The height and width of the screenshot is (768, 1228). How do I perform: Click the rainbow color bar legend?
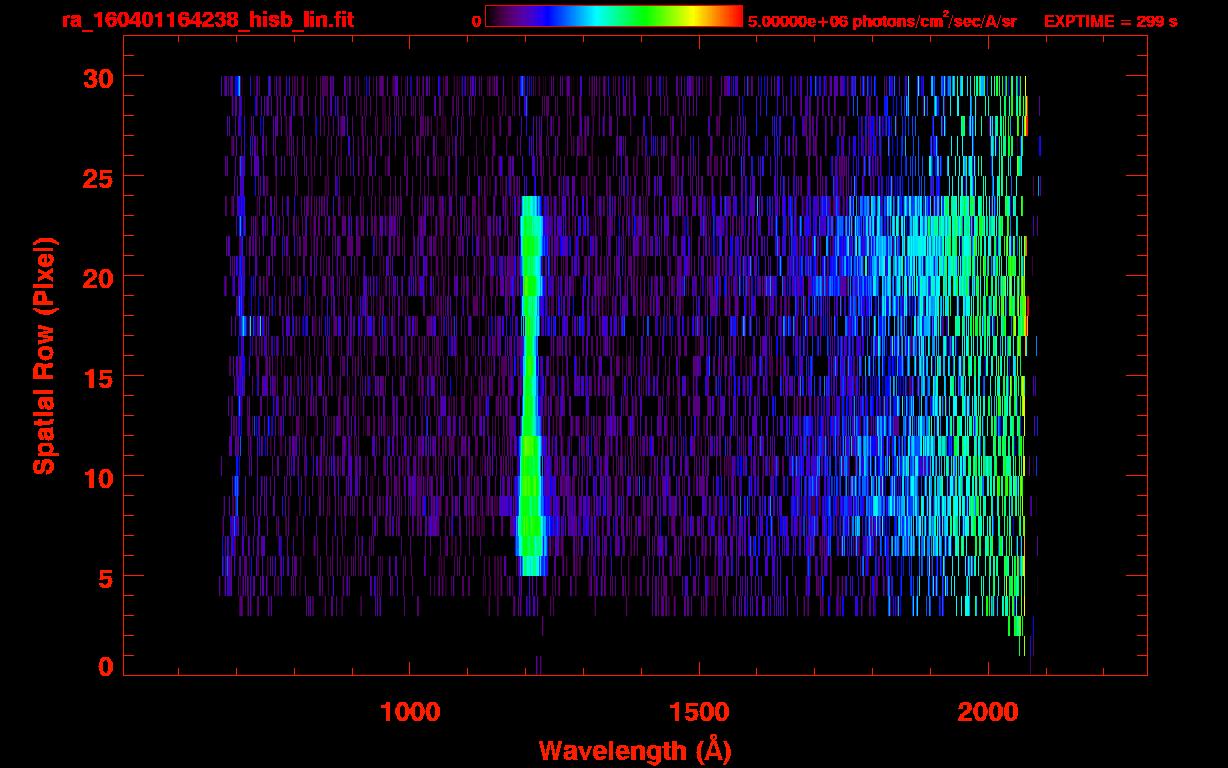614,16
